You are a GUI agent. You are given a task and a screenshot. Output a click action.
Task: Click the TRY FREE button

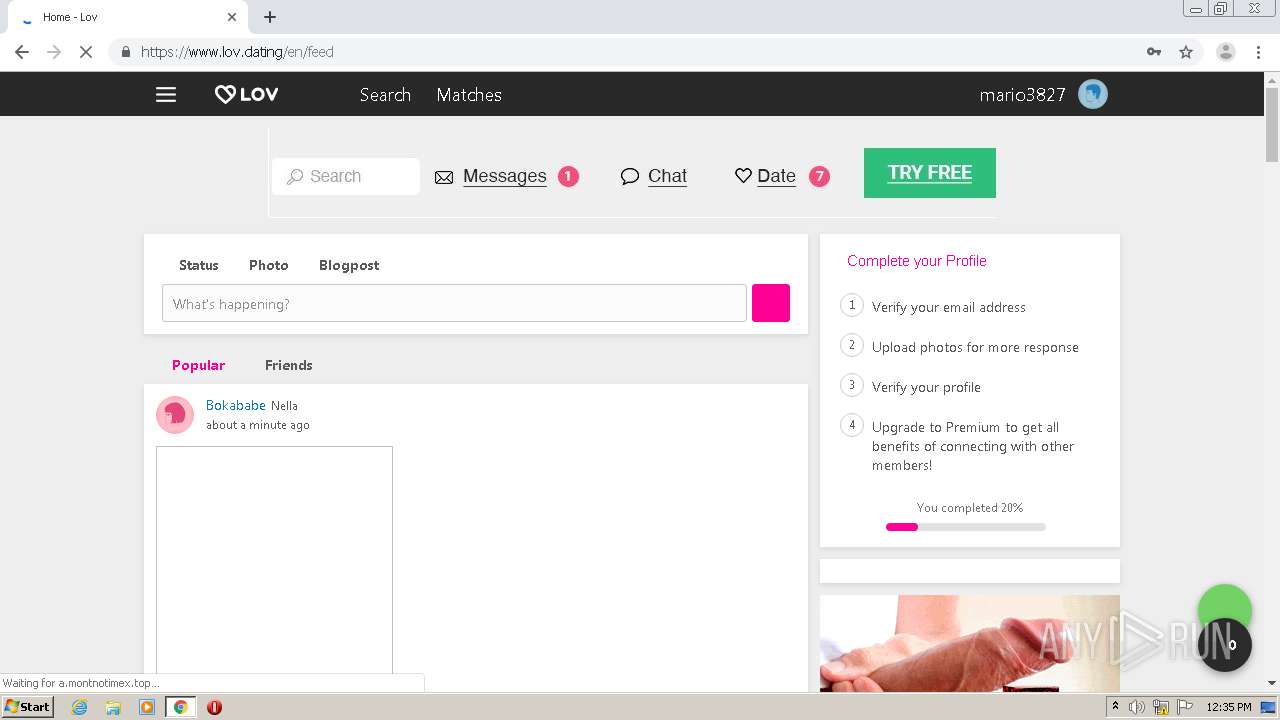pos(930,173)
